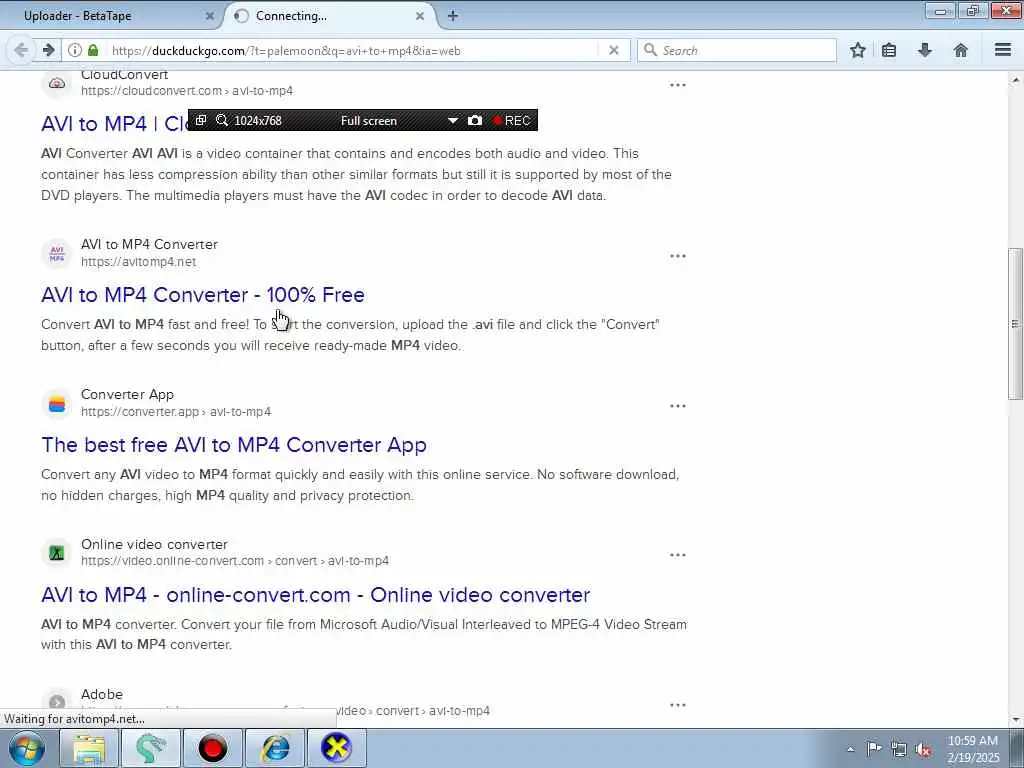Close the Connecting... tab
The width and height of the screenshot is (1024, 768).
pos(420,16)
